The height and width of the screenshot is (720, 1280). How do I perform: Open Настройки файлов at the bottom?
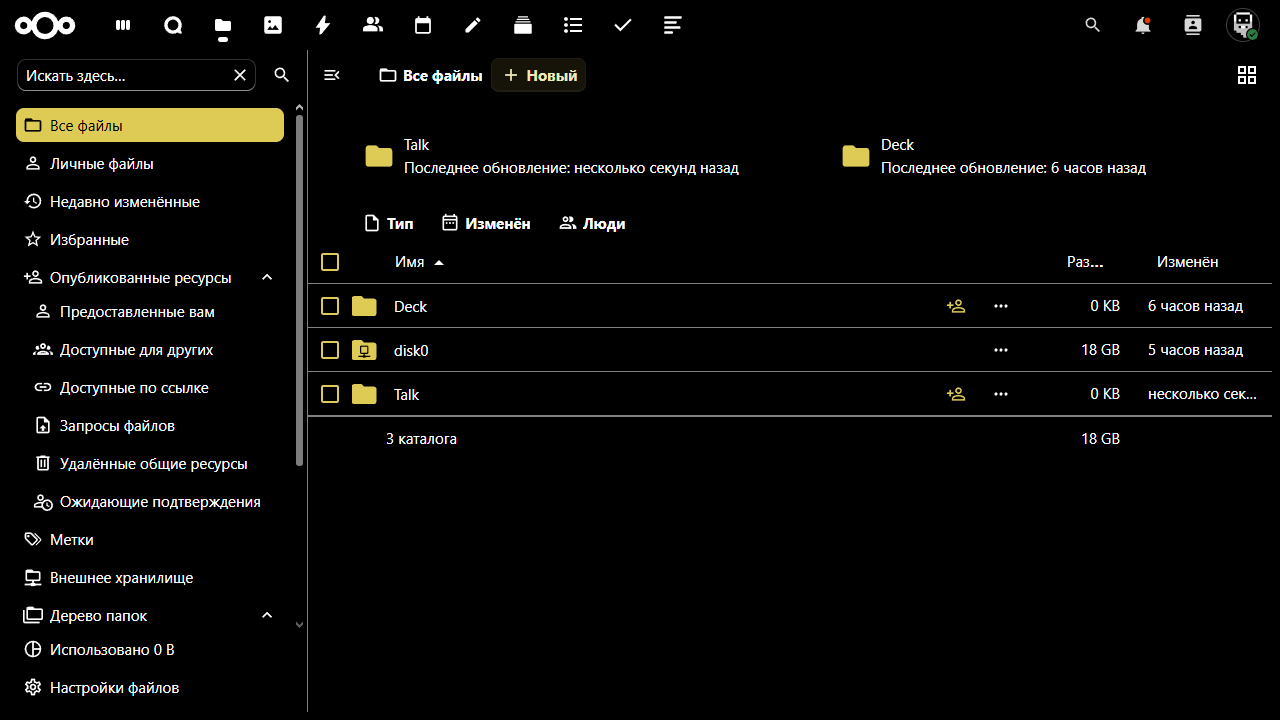113,687
